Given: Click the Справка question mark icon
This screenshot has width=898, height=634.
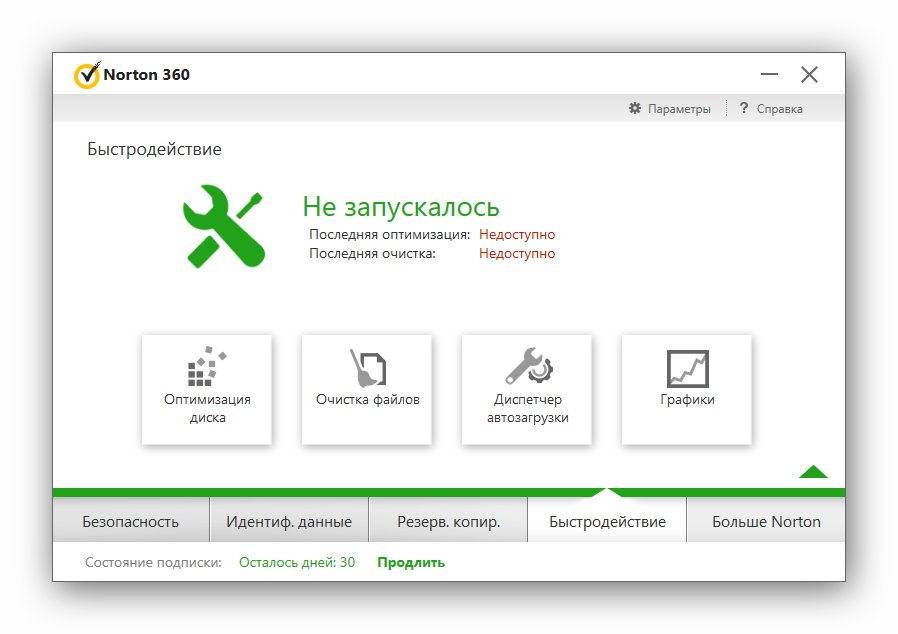Looking at the screenshot, I should [743, 108].
